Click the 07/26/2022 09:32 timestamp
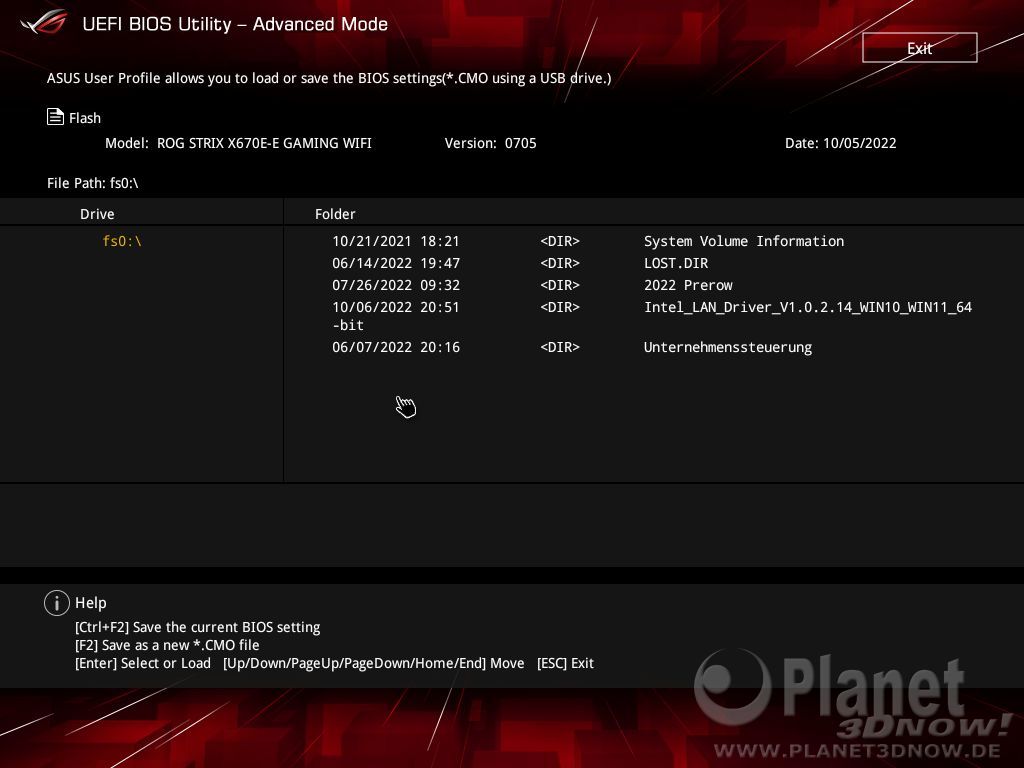 coord(396,285)
